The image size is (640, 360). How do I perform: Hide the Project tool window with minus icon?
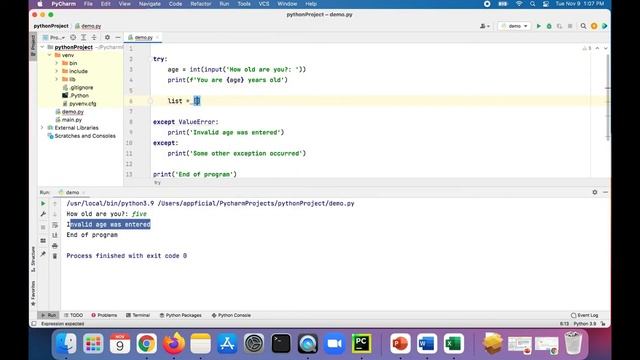(x=118, y=37)
